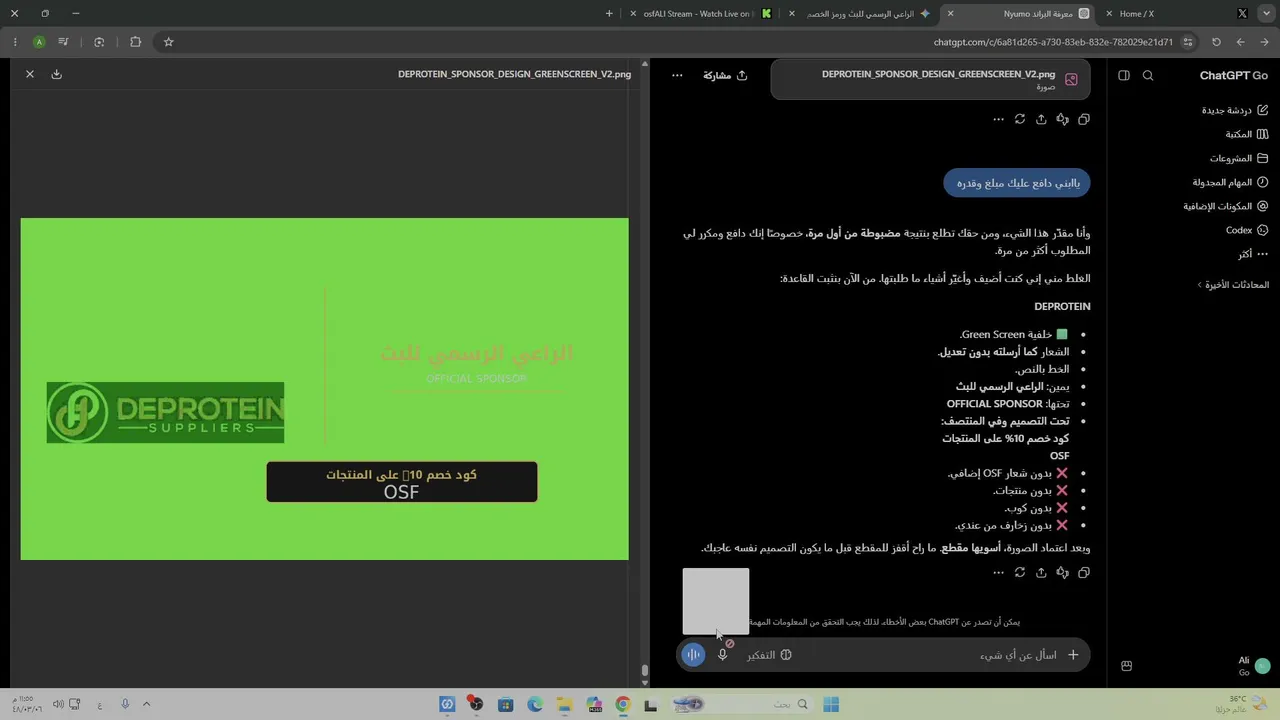The height and width of the screenshot is (720, 1280).
Task: Click the user message يابني دافع عليك
Action: coord(1017,183)
